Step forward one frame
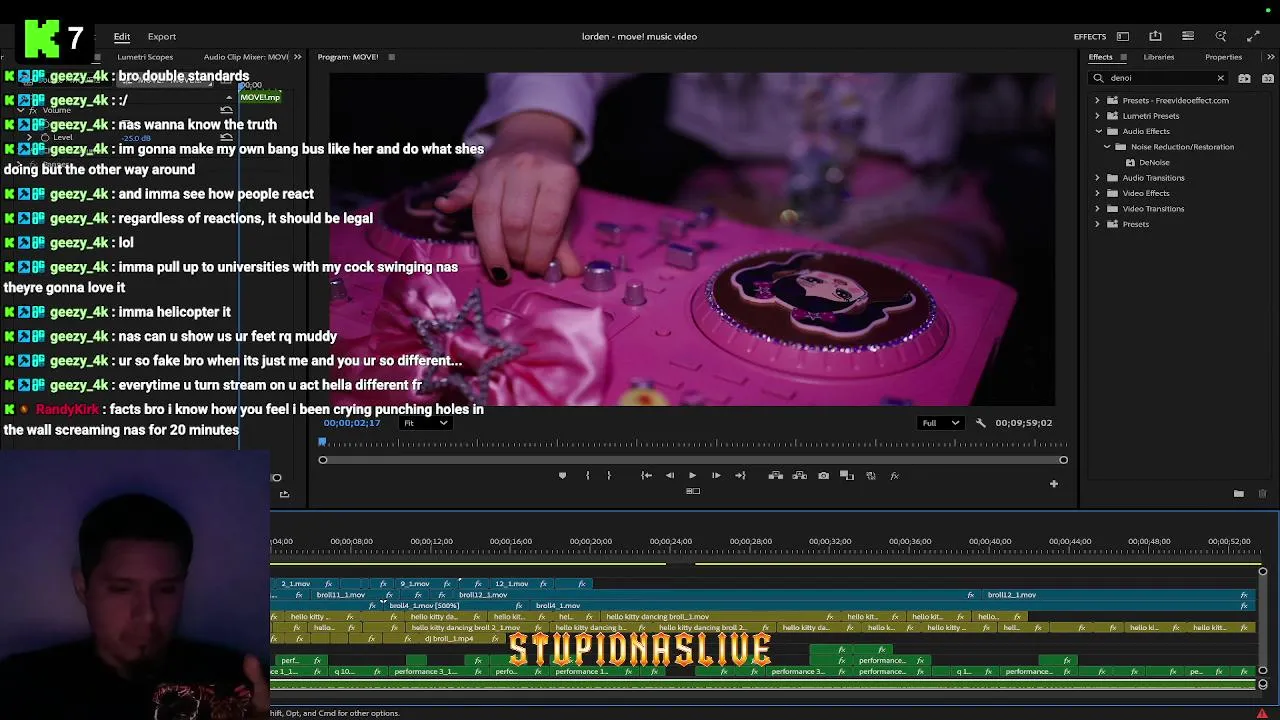 (x=716, y=476)
